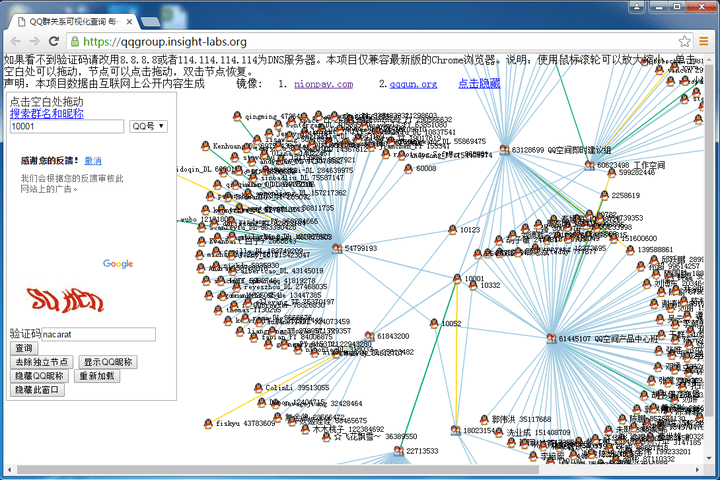Image resolution: width=720 pixels, height=480 pixels.
Task: Select group node 63128699 QQ空间即时建议组
Action: 504,150
